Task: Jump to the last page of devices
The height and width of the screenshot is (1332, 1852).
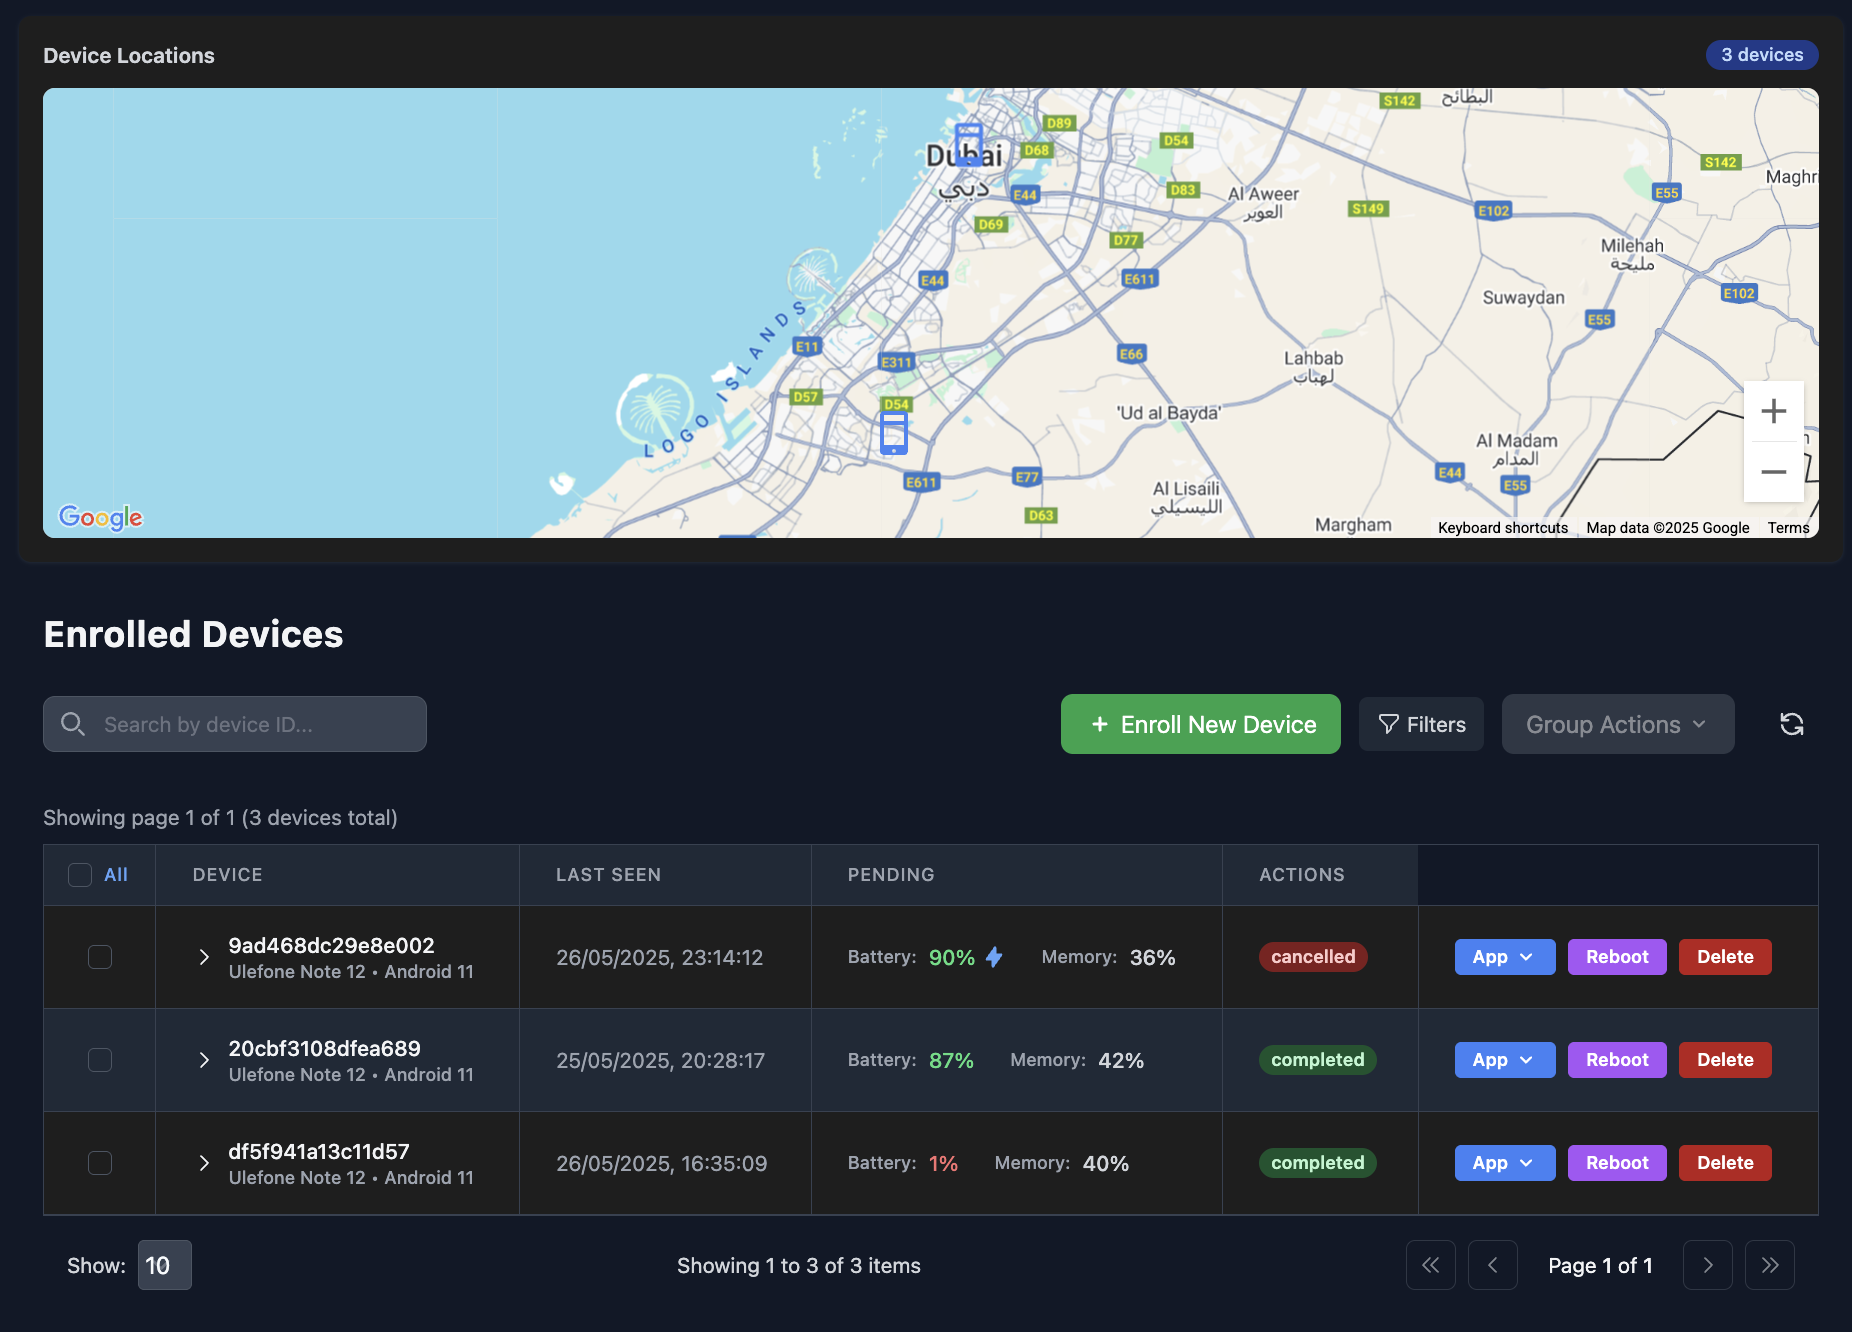Action: click(x=1769, y=1264)
